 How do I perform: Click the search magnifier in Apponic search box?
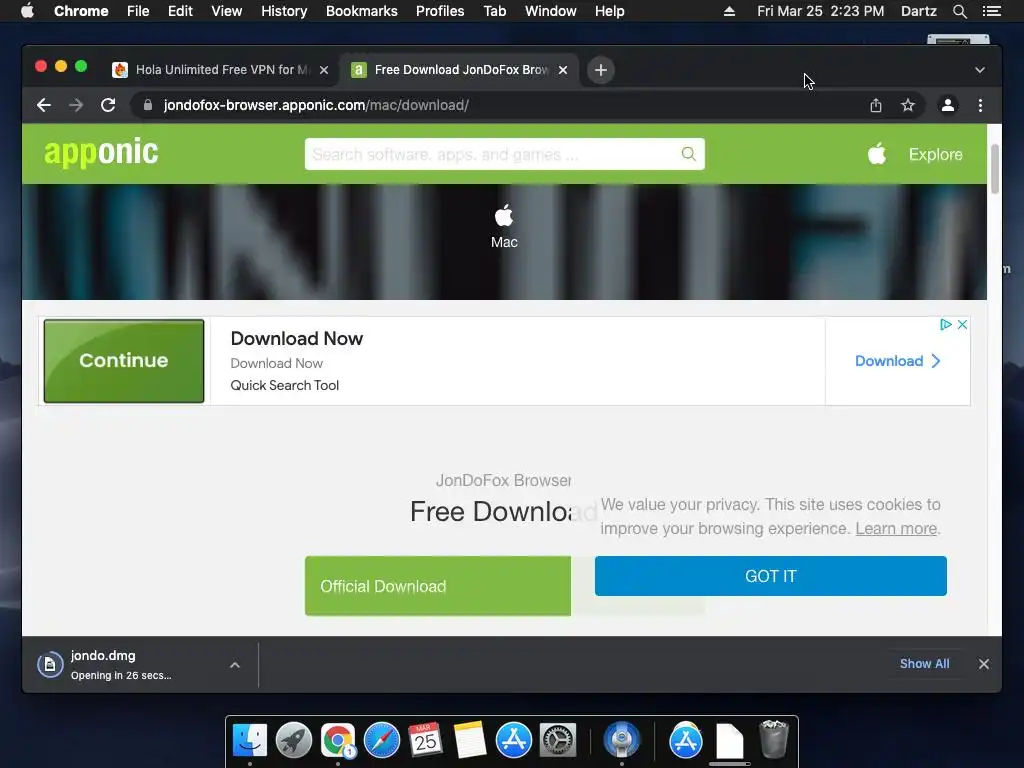(x=688, y=154)
